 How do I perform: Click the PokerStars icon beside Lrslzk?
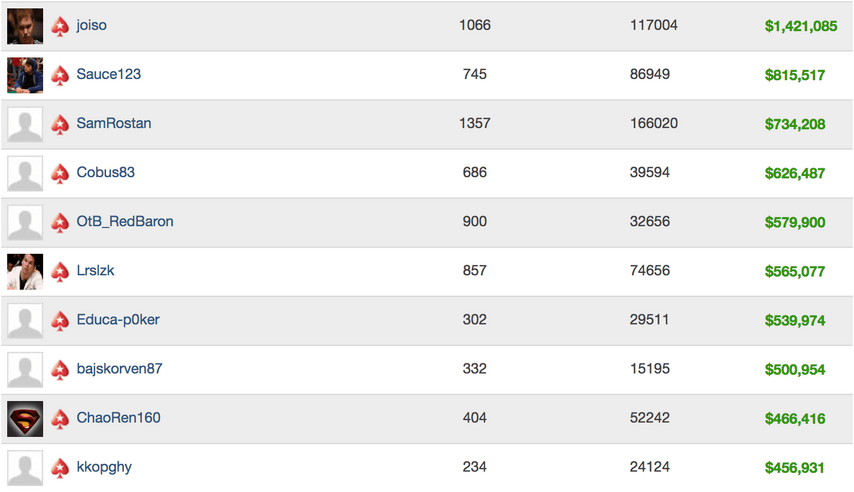[x=60, y=271]
